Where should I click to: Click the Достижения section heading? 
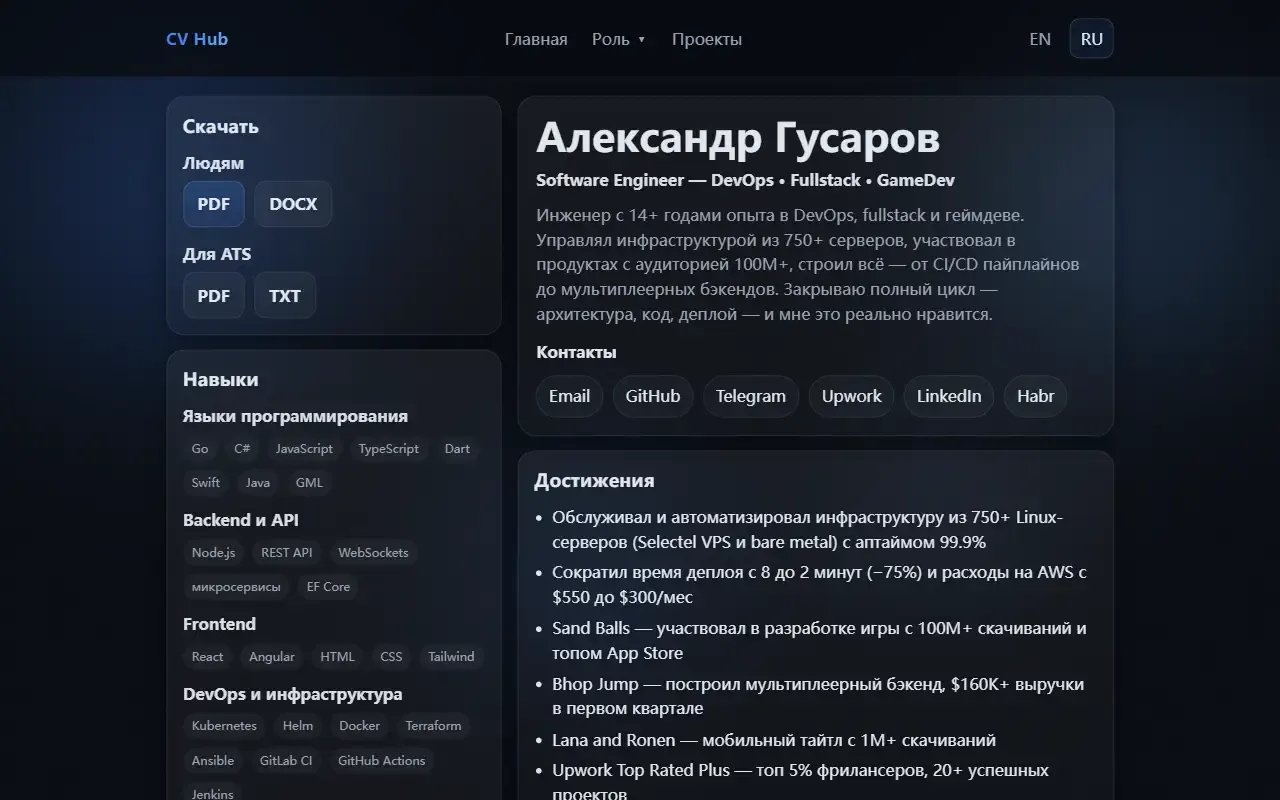tap(594, 481)
